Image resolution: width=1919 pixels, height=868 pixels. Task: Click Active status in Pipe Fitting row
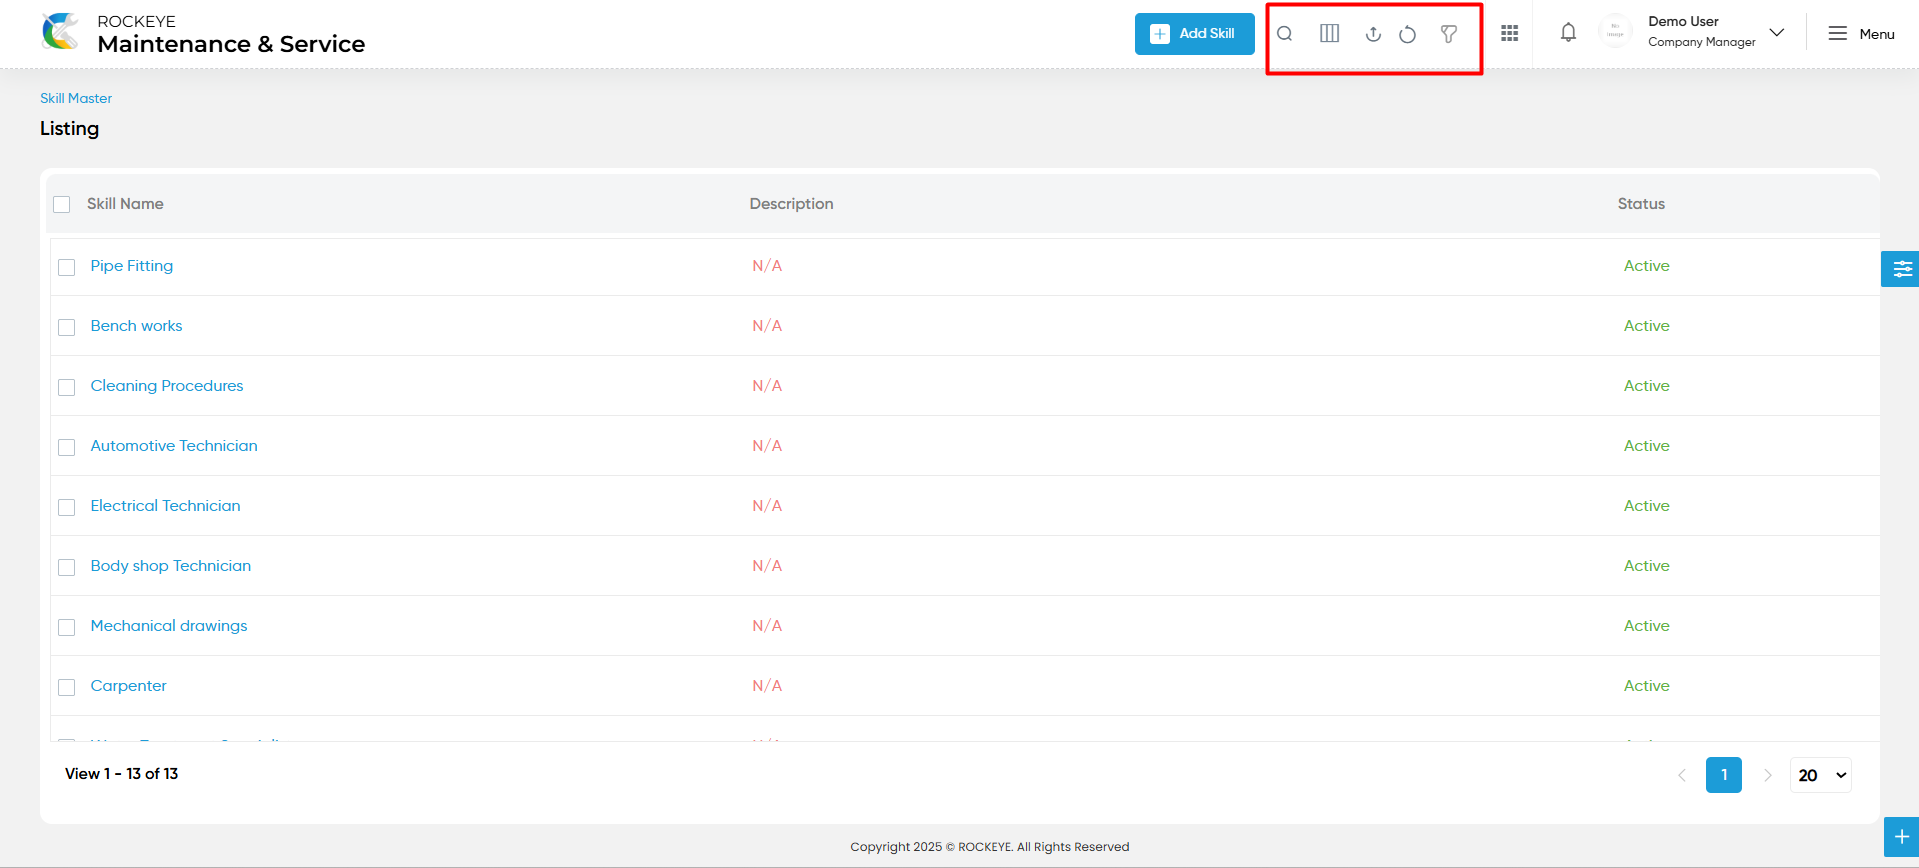click(1647, 266)
